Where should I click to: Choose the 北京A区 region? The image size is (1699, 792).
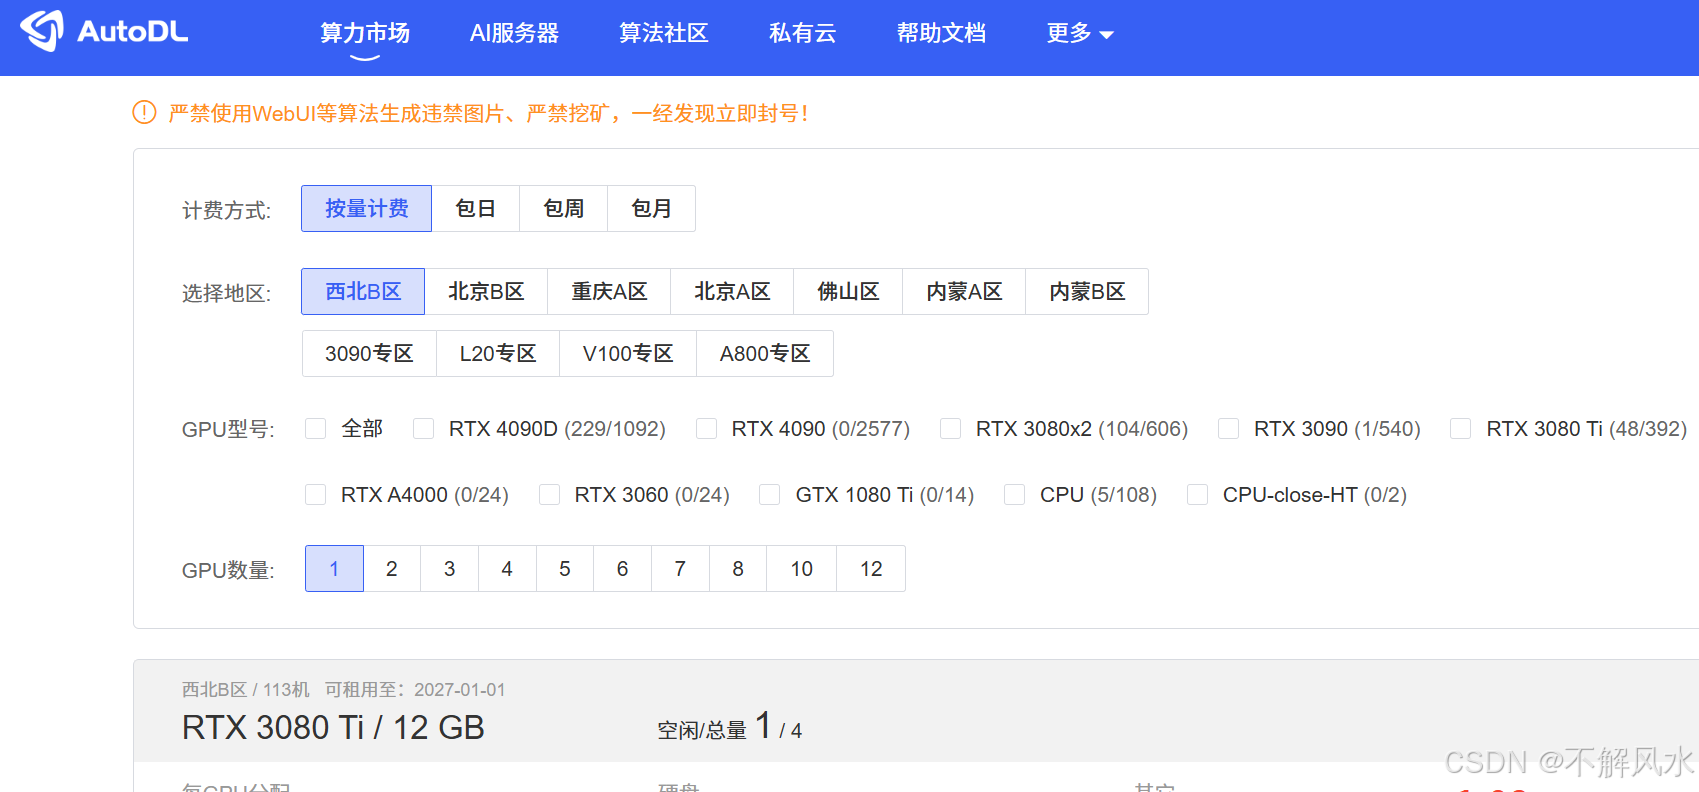[x=732, y=291]
